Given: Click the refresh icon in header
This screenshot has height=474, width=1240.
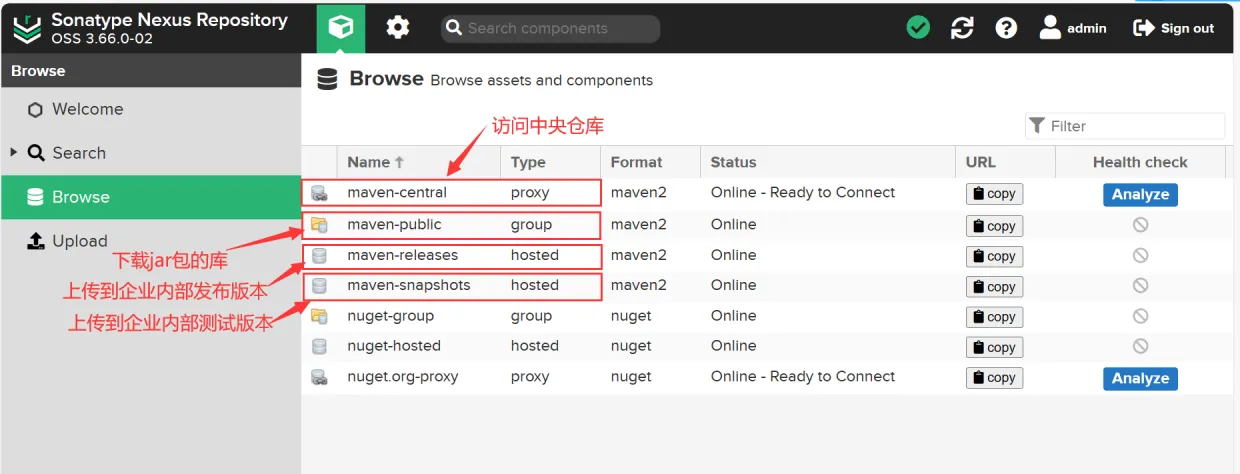Looking at the screenshot, I should 962,28.
